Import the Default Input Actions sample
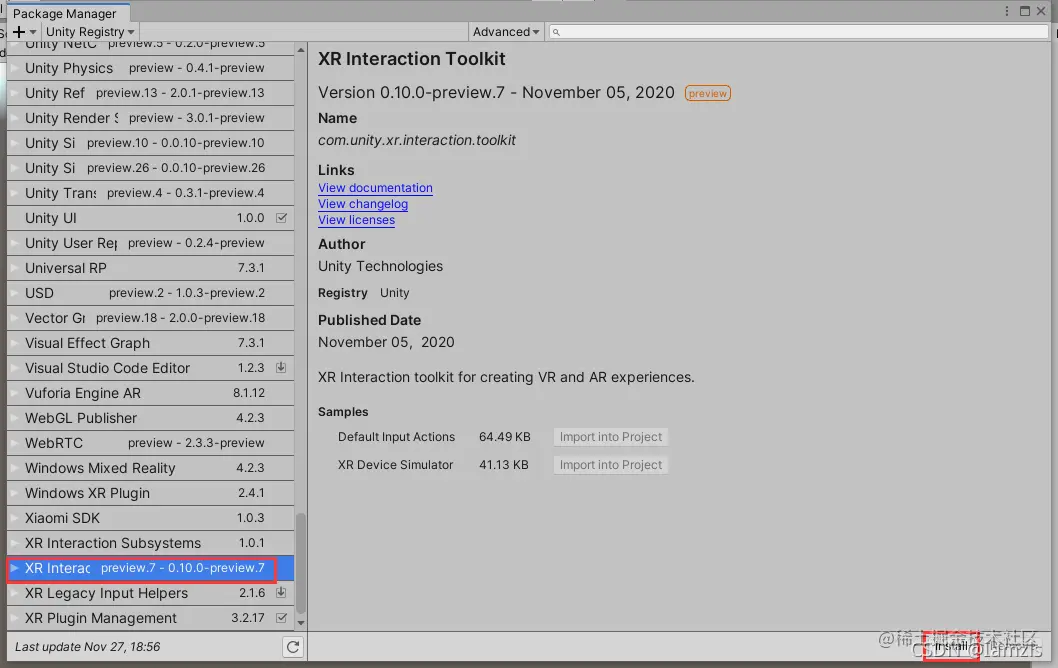 pos(611,437)
